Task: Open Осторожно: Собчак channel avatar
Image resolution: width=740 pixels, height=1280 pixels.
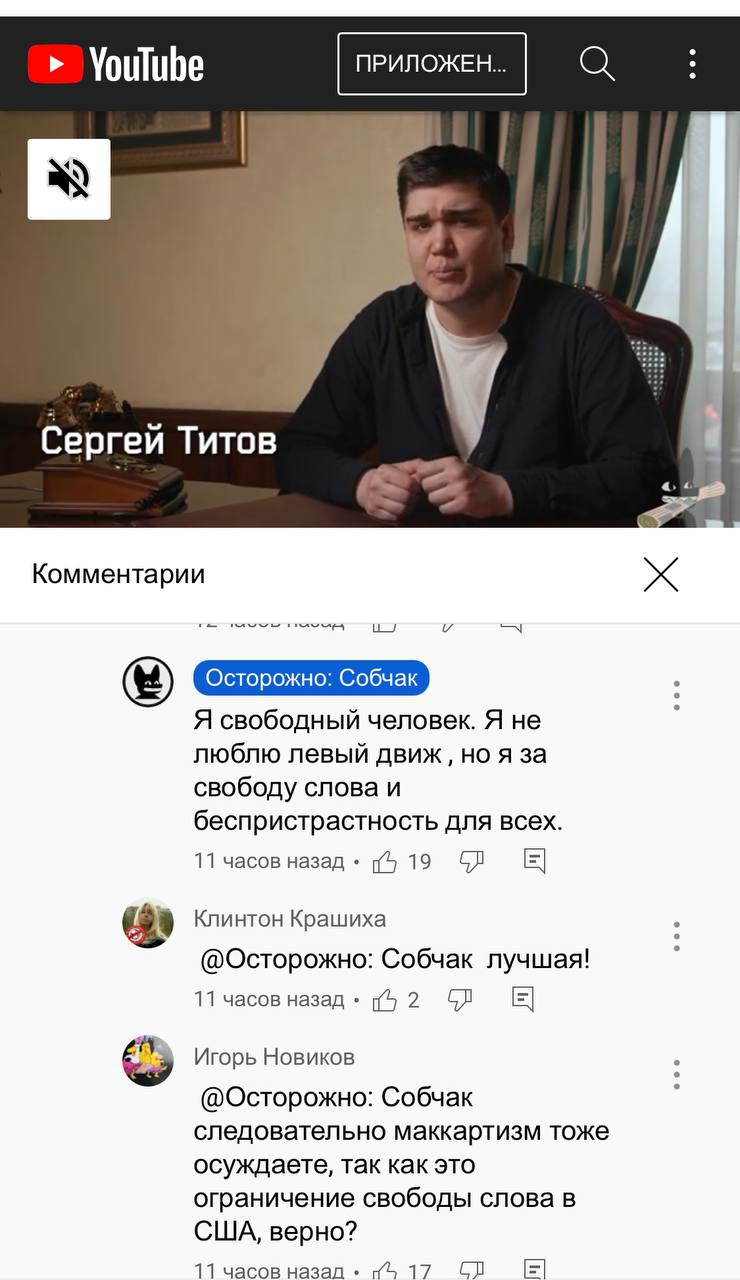Action: click(148, 682)
